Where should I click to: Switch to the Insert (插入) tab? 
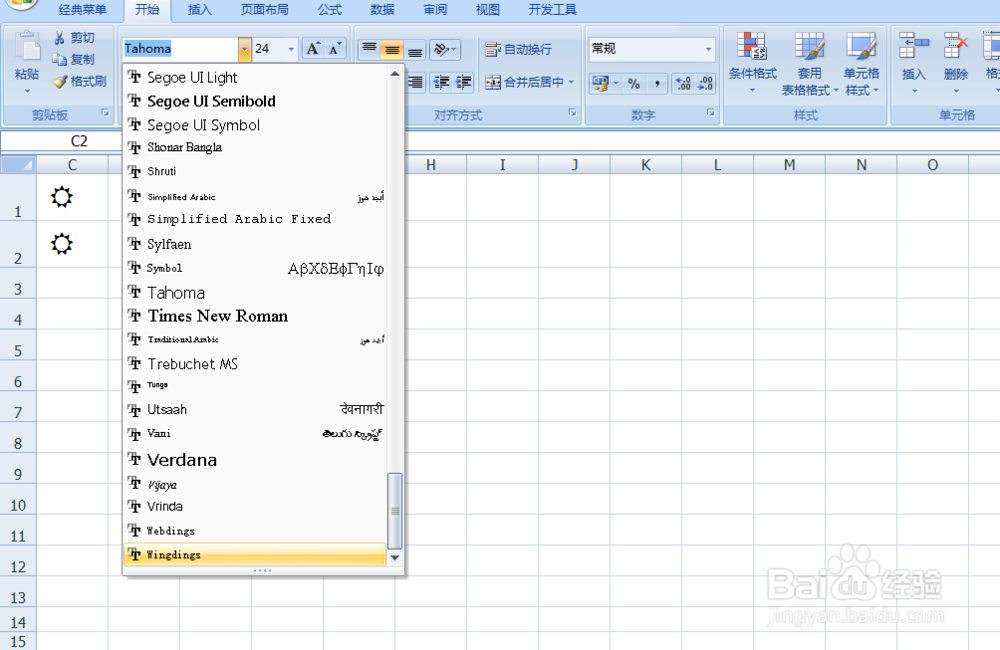(200, 10)
